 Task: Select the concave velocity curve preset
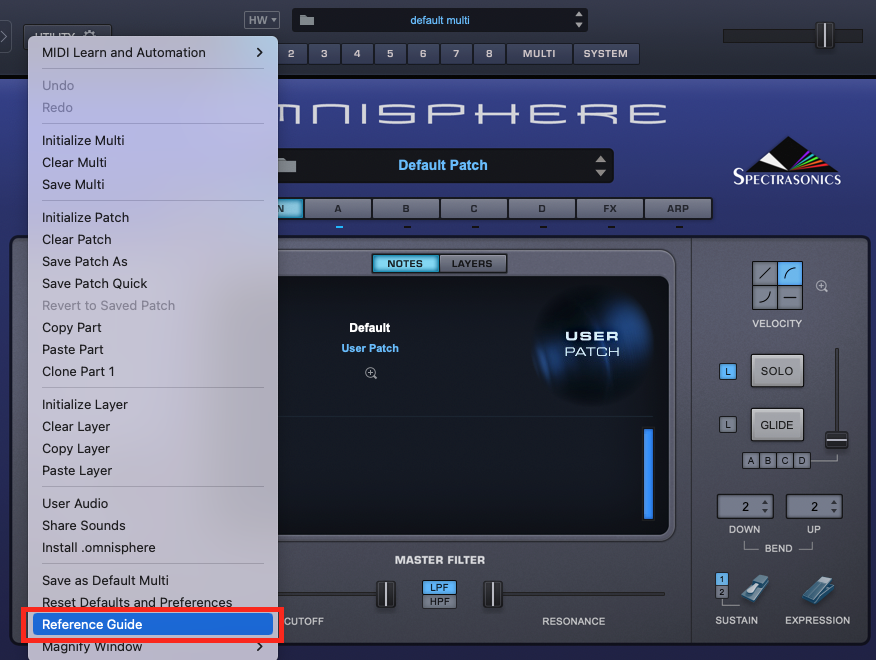[765, 297]
